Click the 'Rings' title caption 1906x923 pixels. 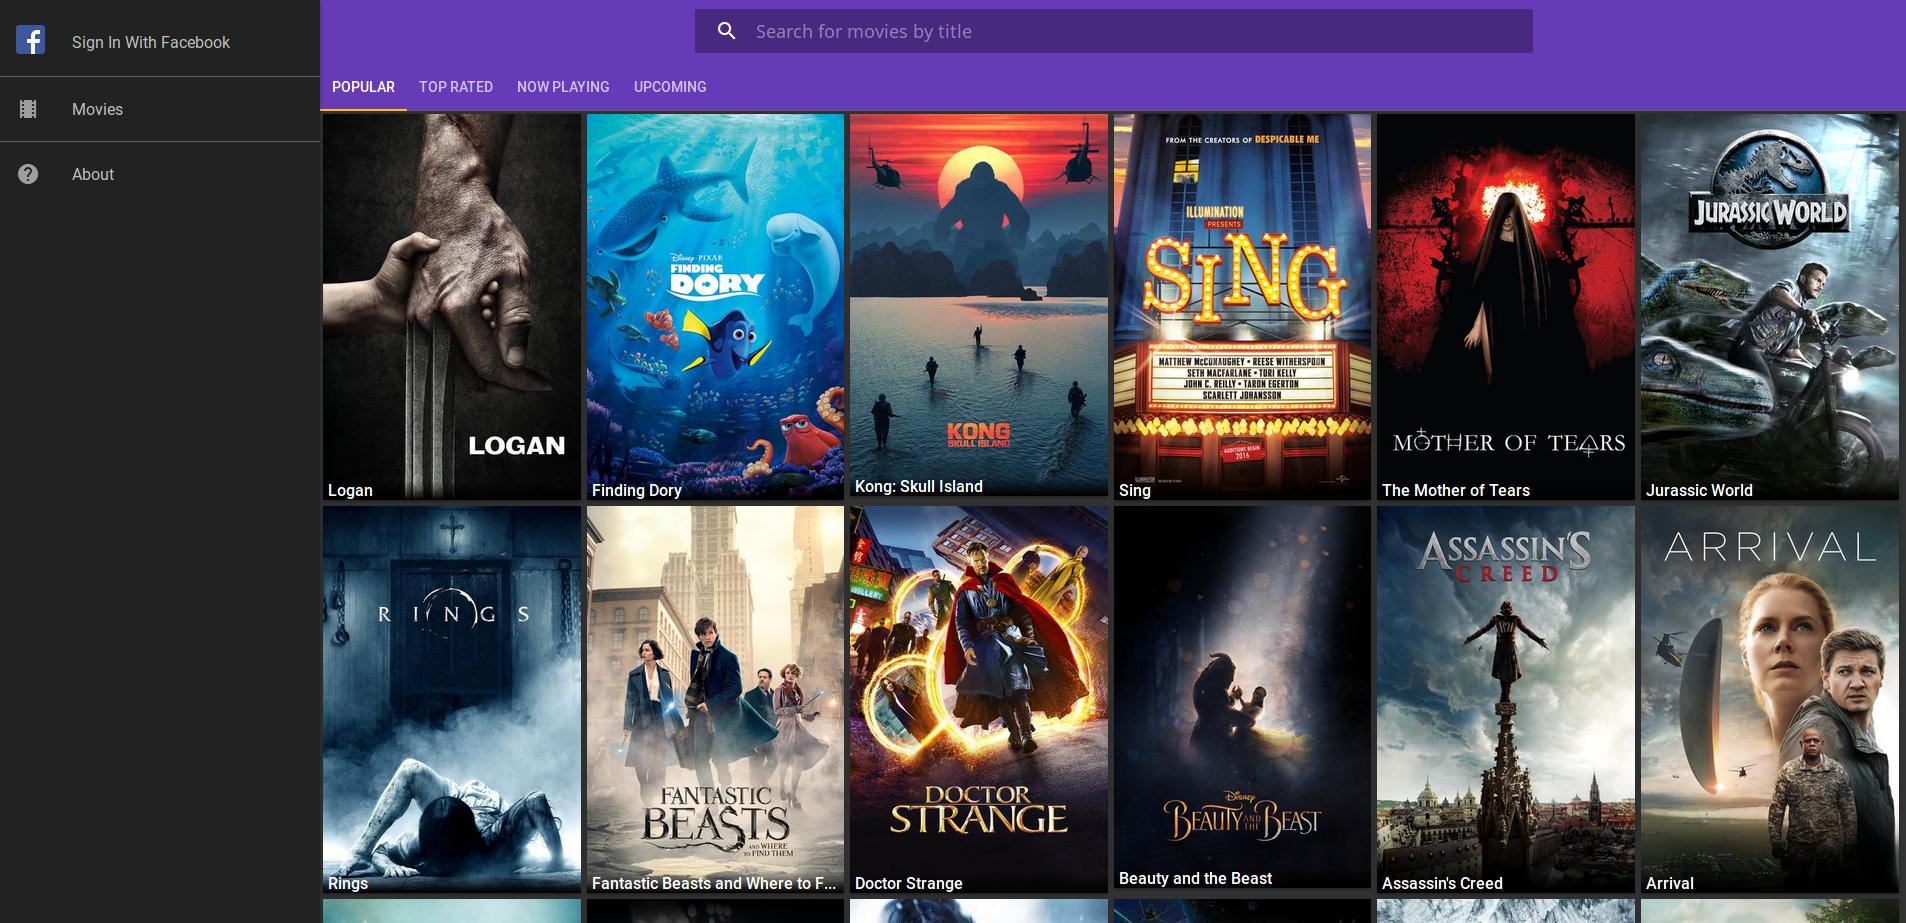coord(348,883)
